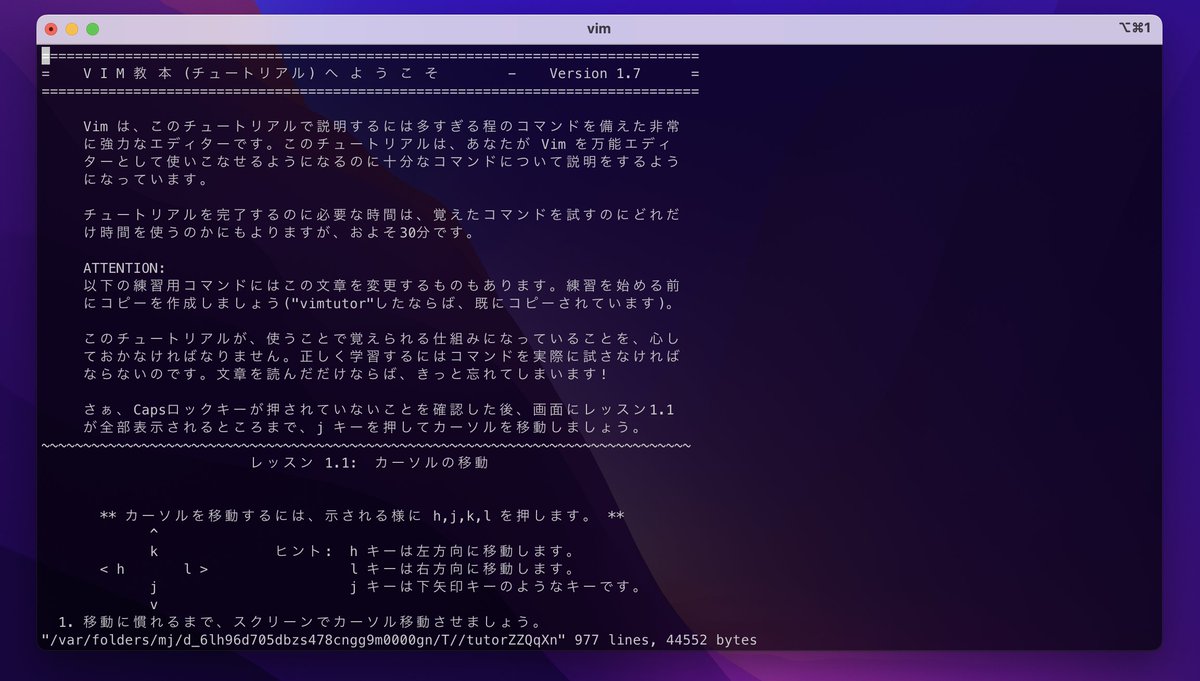Click the line starting '以下の練習用コマンド'

pyautogui.click(x=384, y=286)
